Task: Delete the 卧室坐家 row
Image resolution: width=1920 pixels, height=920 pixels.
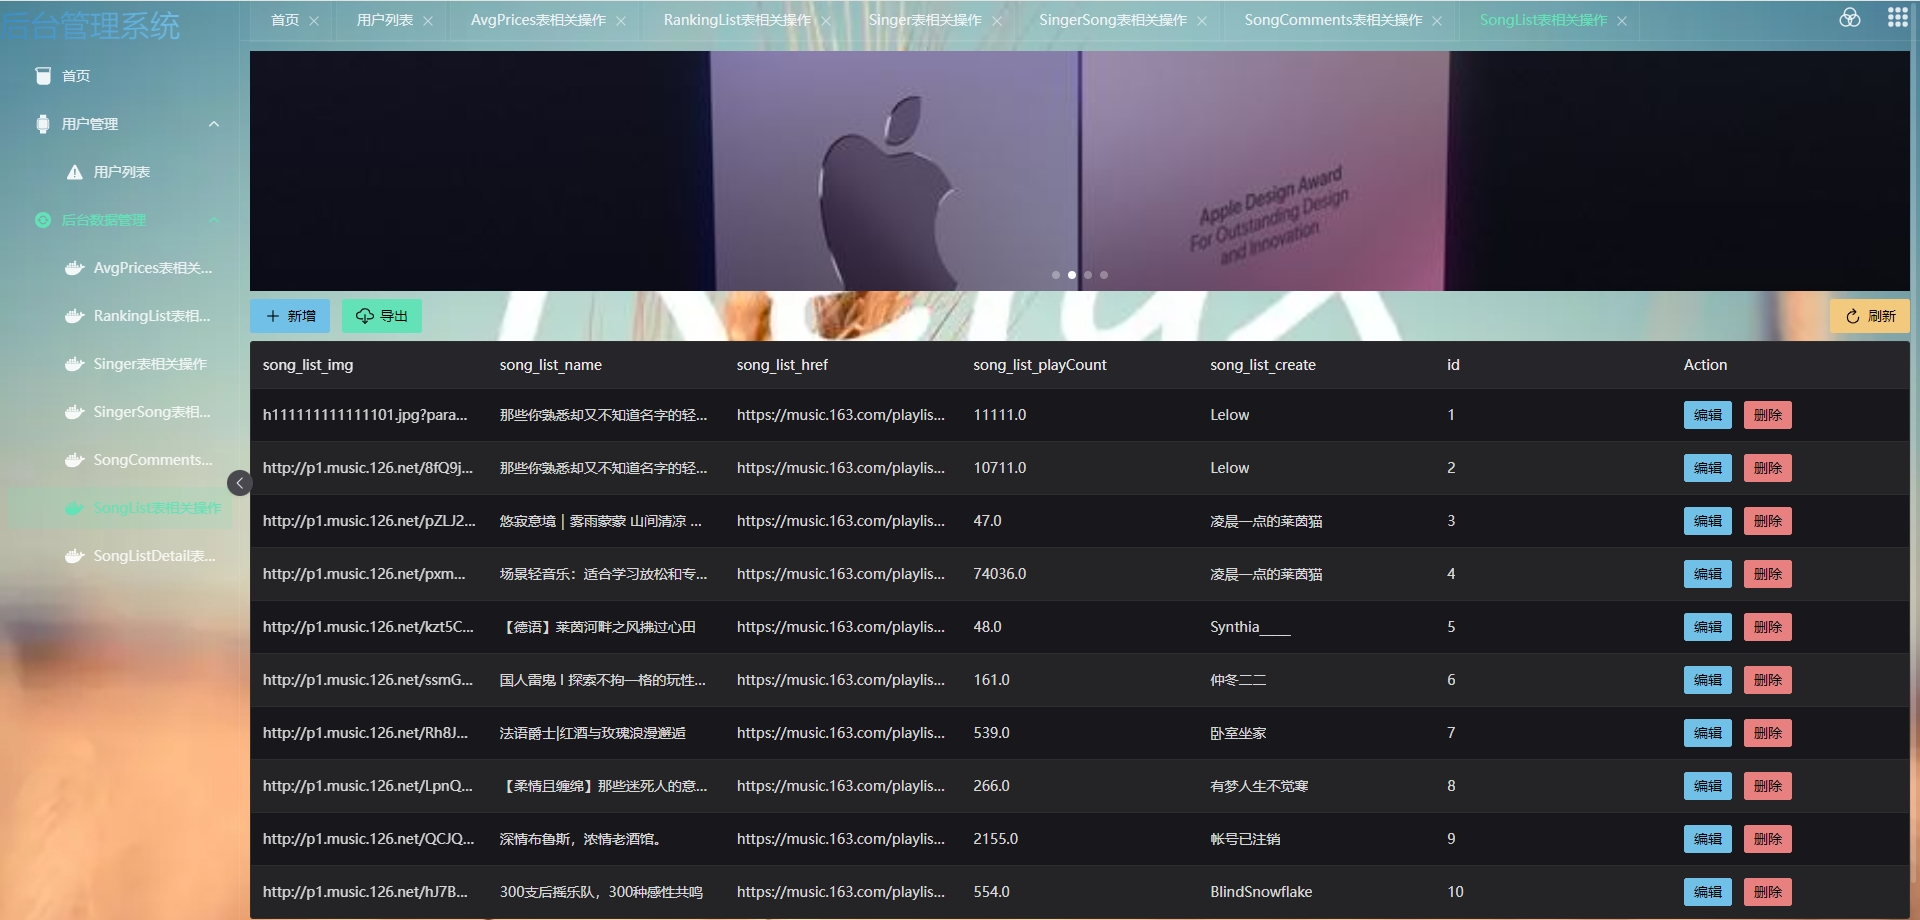Action: tap(1768, 733)
